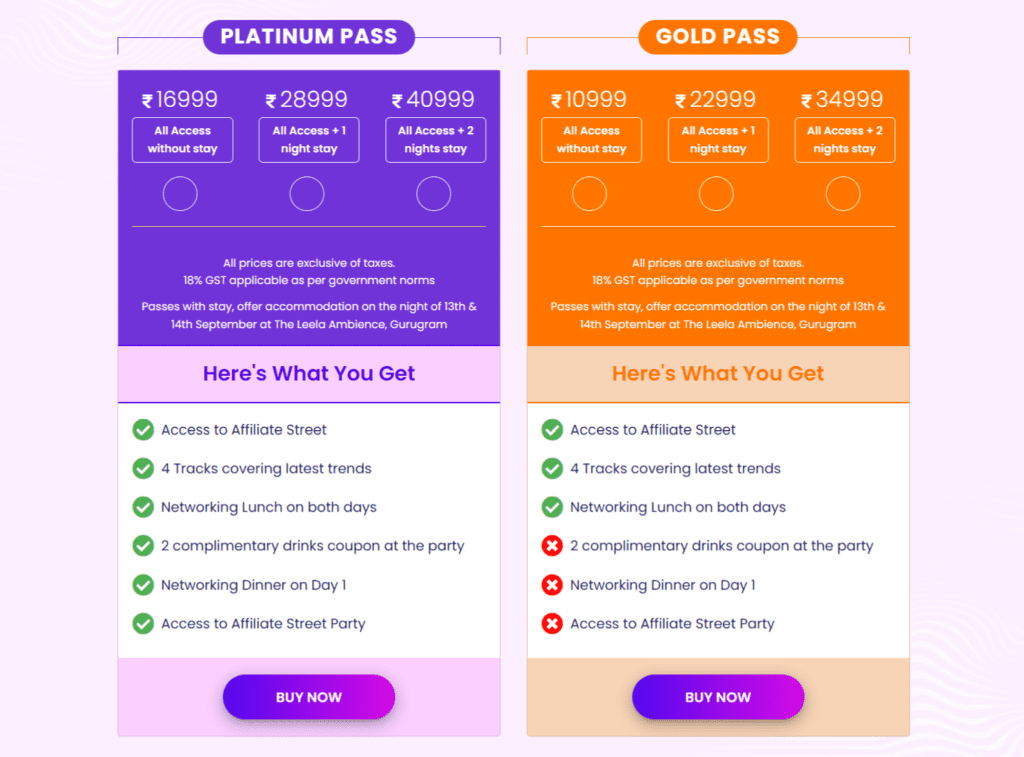The height and width of the screenshot is (757, 1024).
Task: Click the GOLD PASS header badge
Action: point(717,36)
